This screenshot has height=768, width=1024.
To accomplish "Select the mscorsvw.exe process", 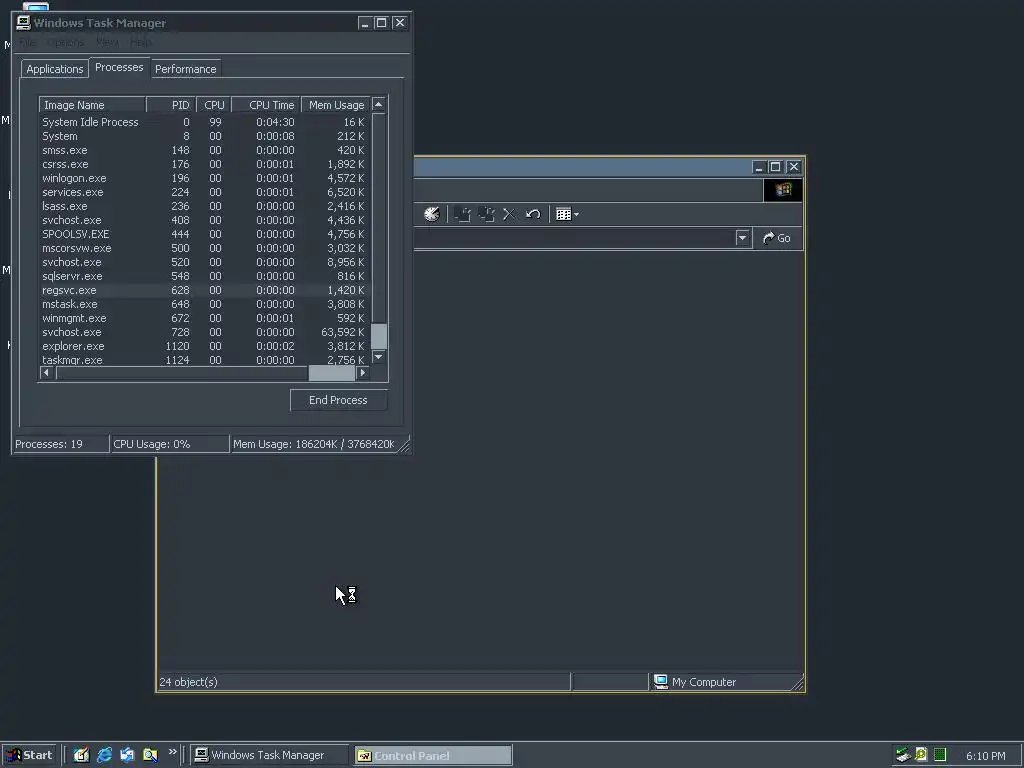I will tap(204, 248).
